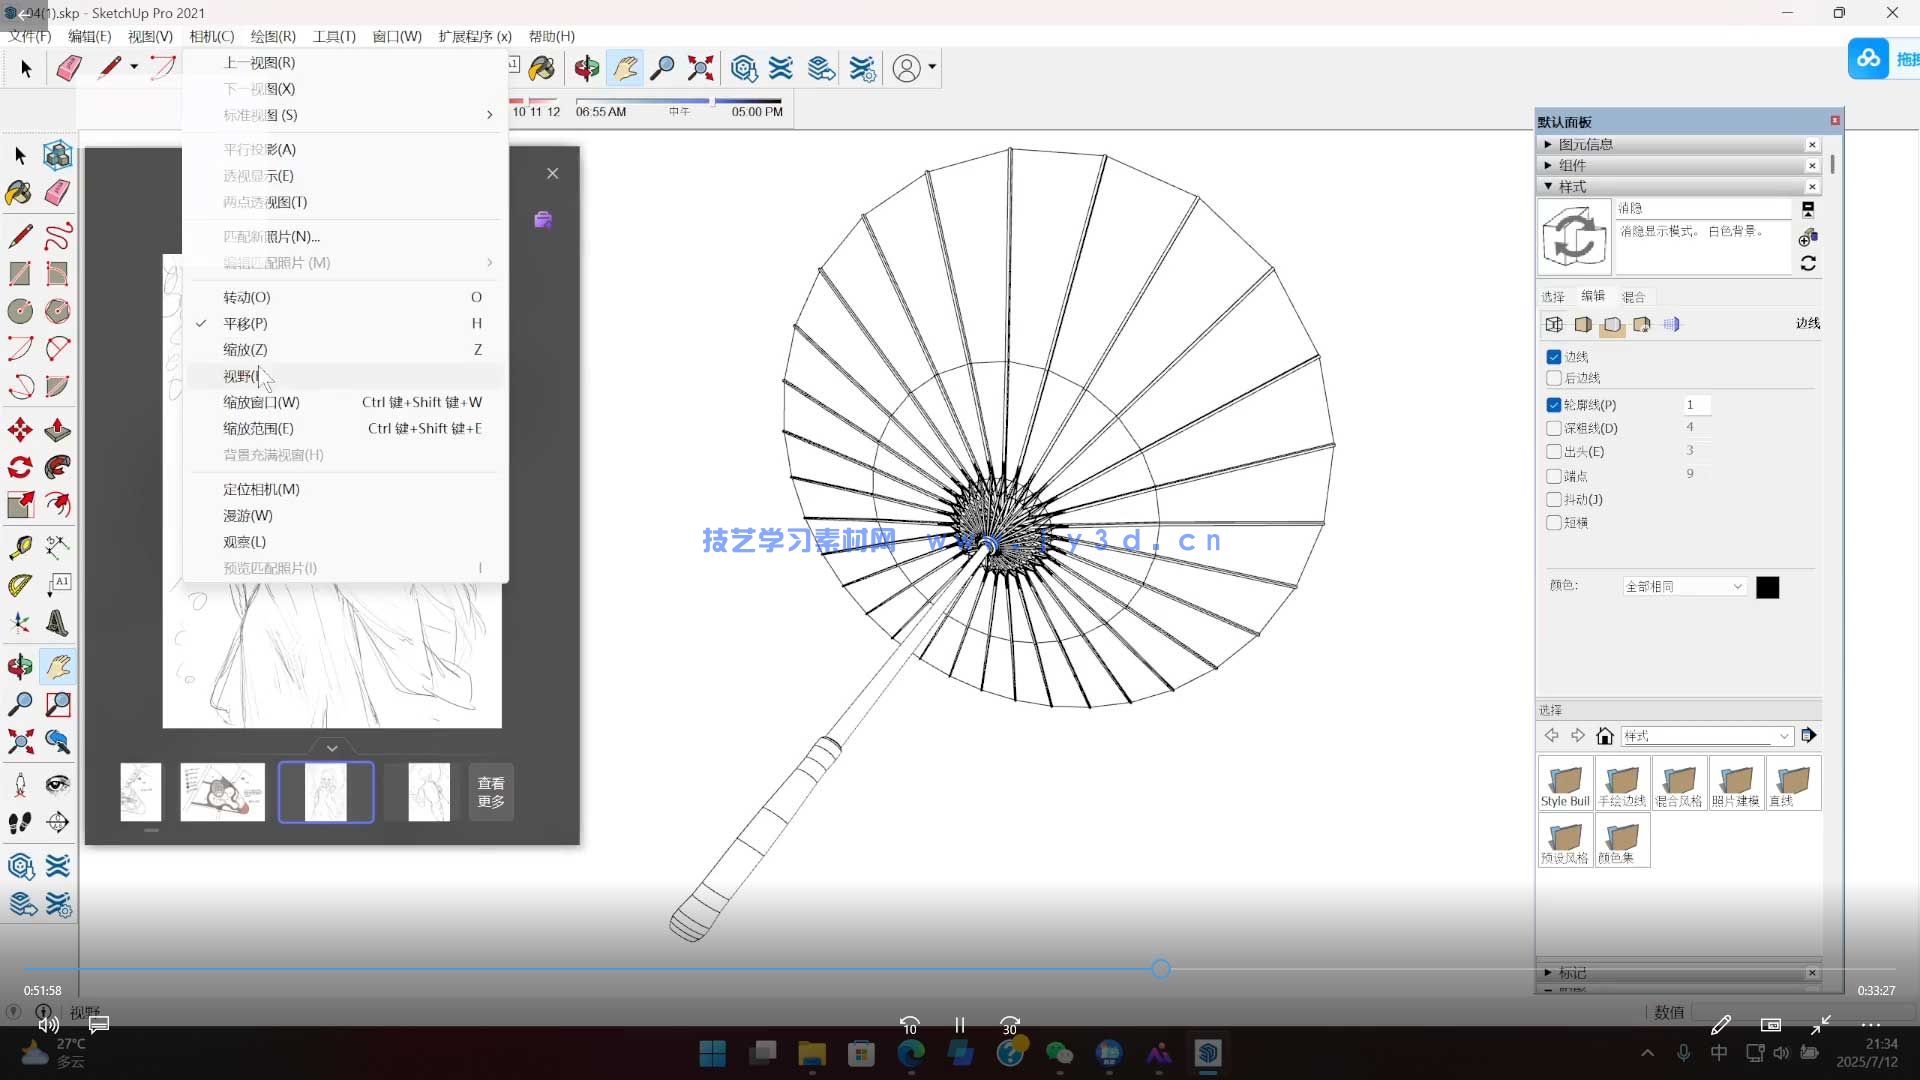
Task: Click the Position Camera tool icon
Action: coord(19,785)
